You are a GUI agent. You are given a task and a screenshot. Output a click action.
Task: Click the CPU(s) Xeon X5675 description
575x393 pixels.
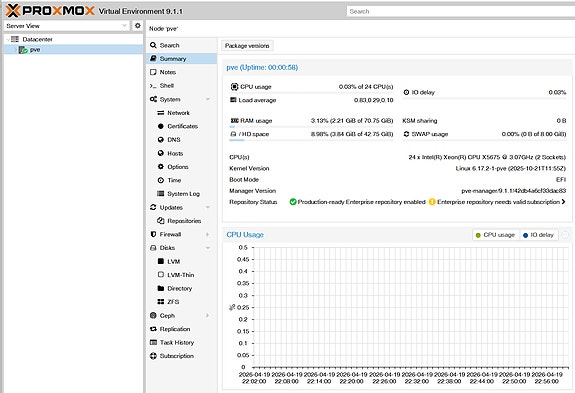pyautogui.click(x=487, y=157)
